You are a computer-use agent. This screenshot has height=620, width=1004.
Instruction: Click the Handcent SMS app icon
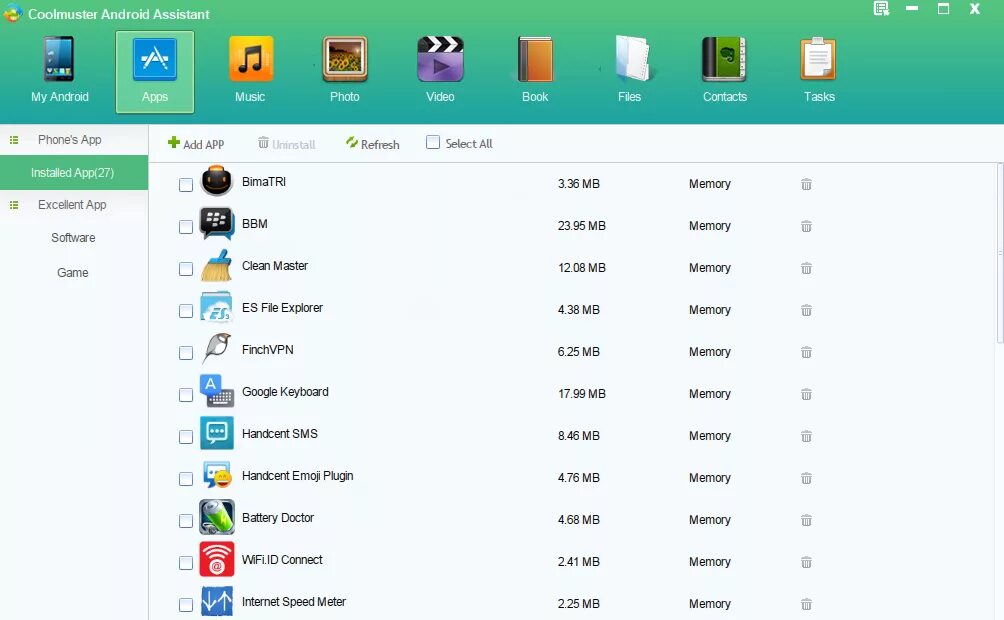216,433
